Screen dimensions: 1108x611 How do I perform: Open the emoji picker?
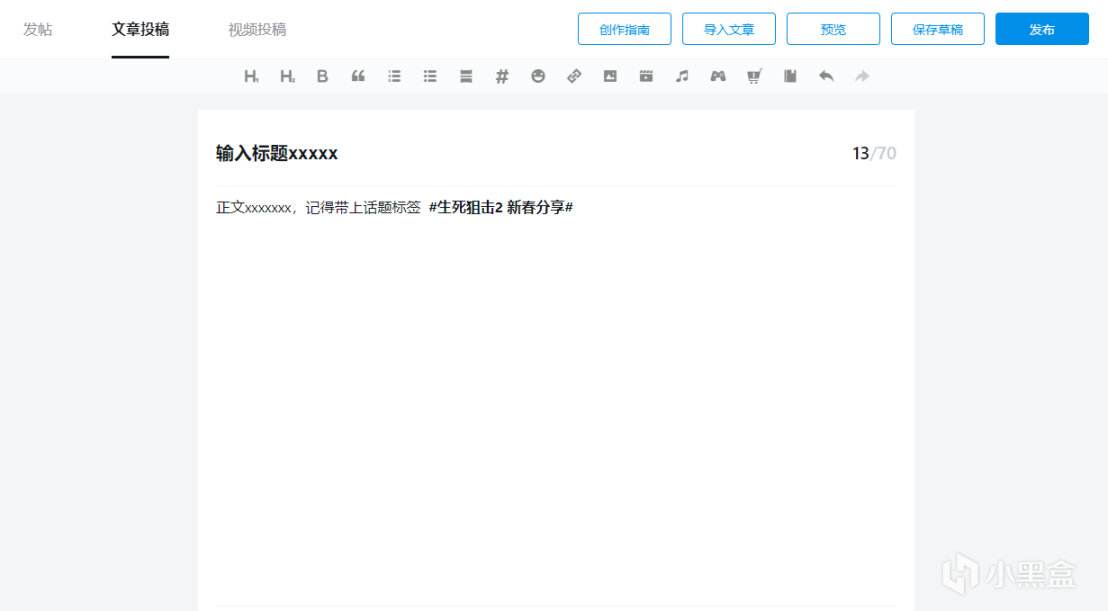pos(538,76)
